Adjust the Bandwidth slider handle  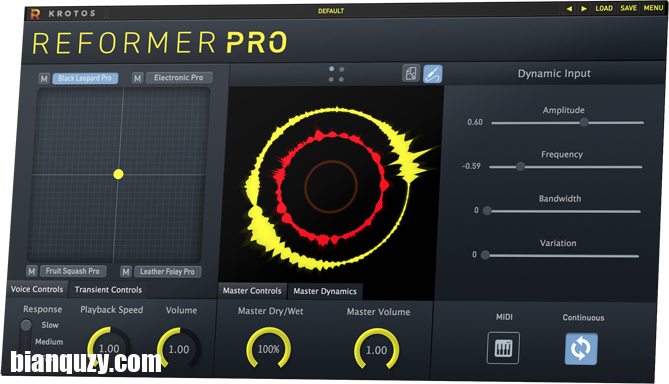(487, 210)
